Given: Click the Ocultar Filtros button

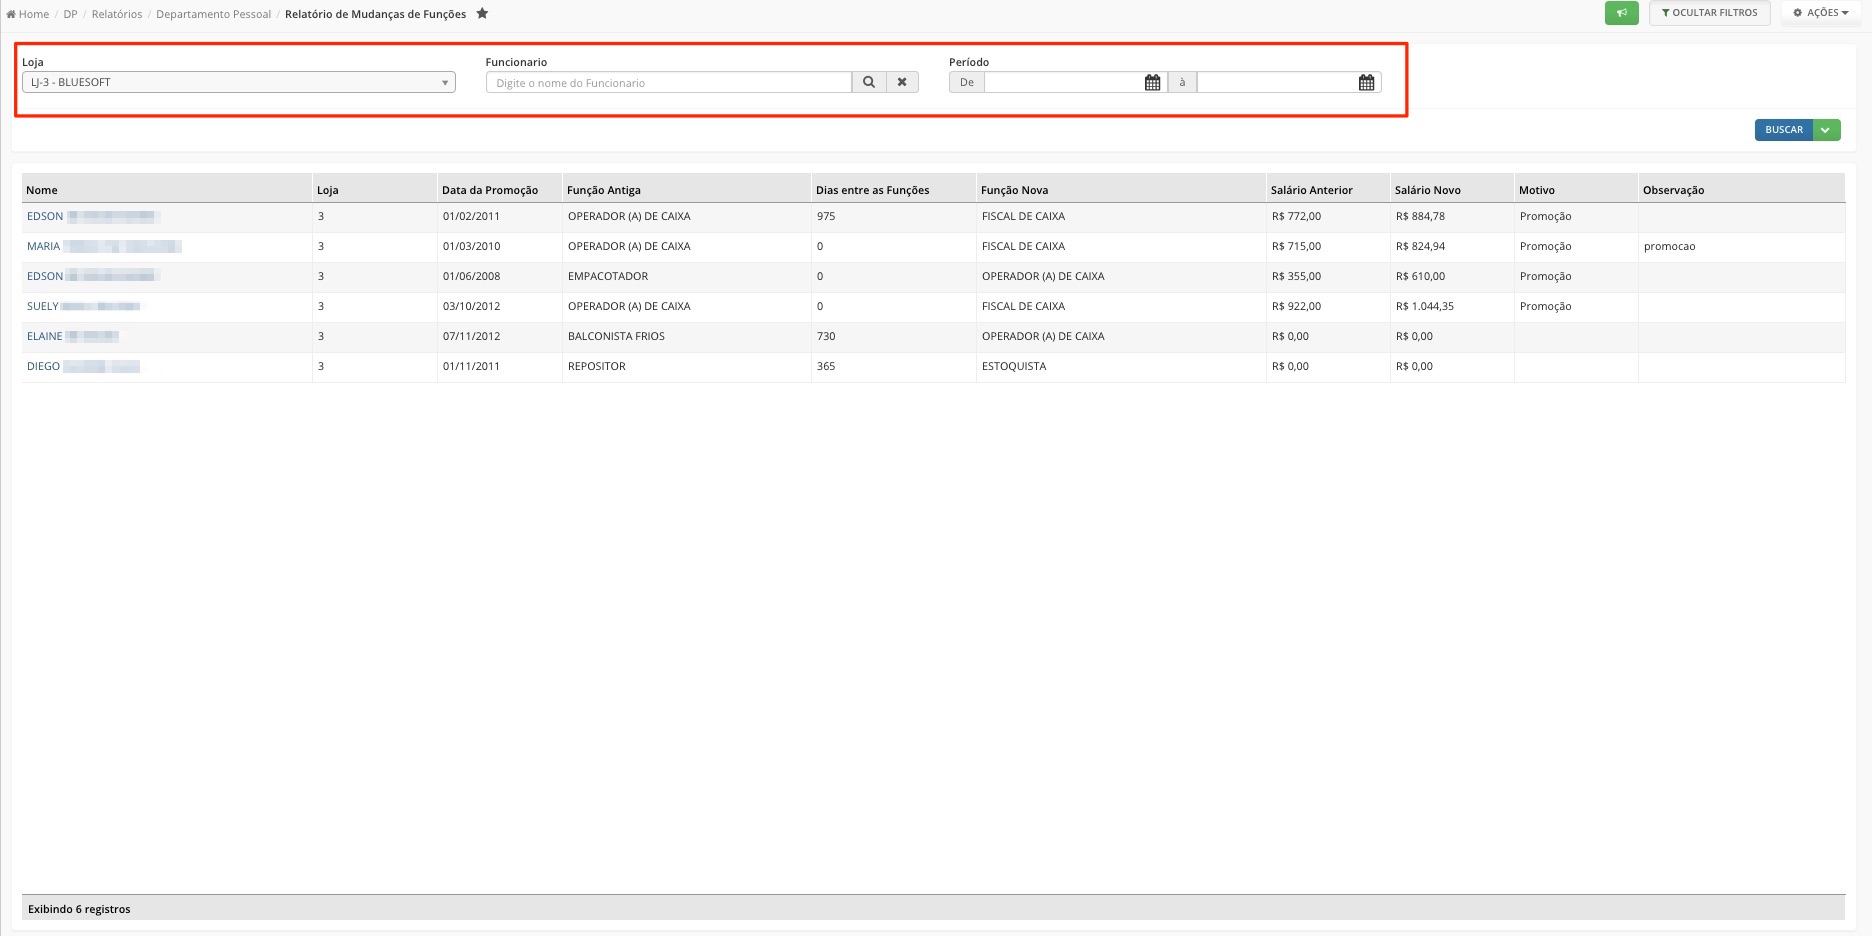Looking at the screenshot, I should pyautogui.click(x=1710, y=13).
